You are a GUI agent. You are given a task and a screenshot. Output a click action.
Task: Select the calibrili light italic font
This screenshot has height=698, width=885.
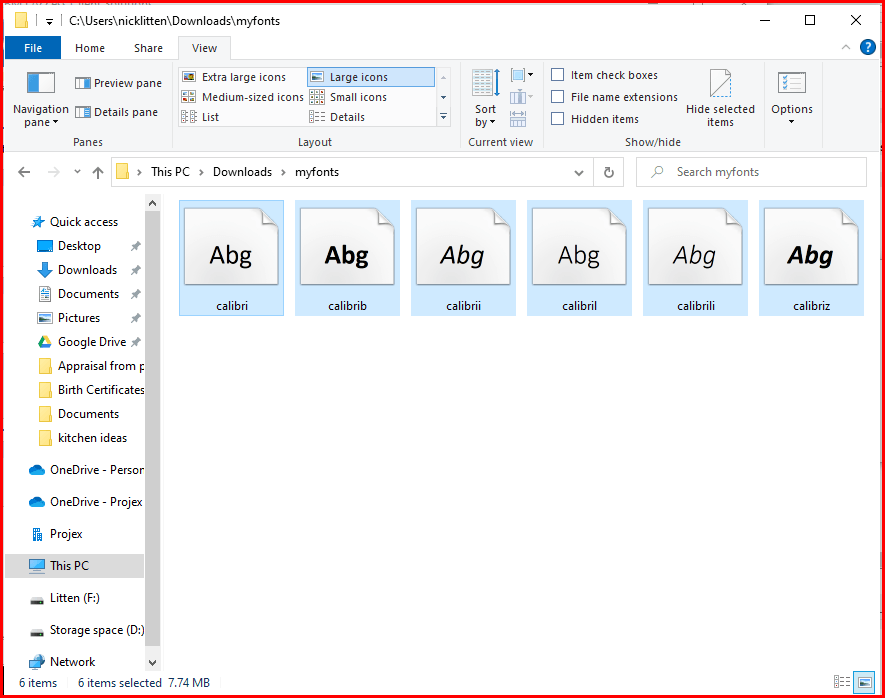(695, 258)
